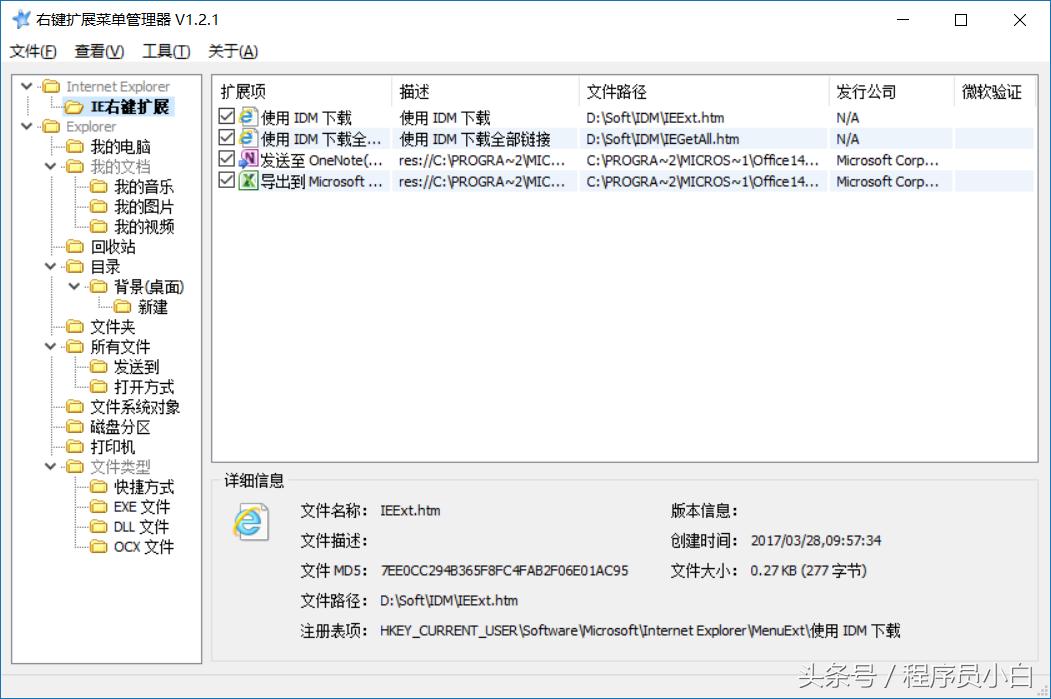The image size is (1051, 699).
Task: Uncheck the 导出到 Microsoft extension checkbox
Action: point(227,180)
